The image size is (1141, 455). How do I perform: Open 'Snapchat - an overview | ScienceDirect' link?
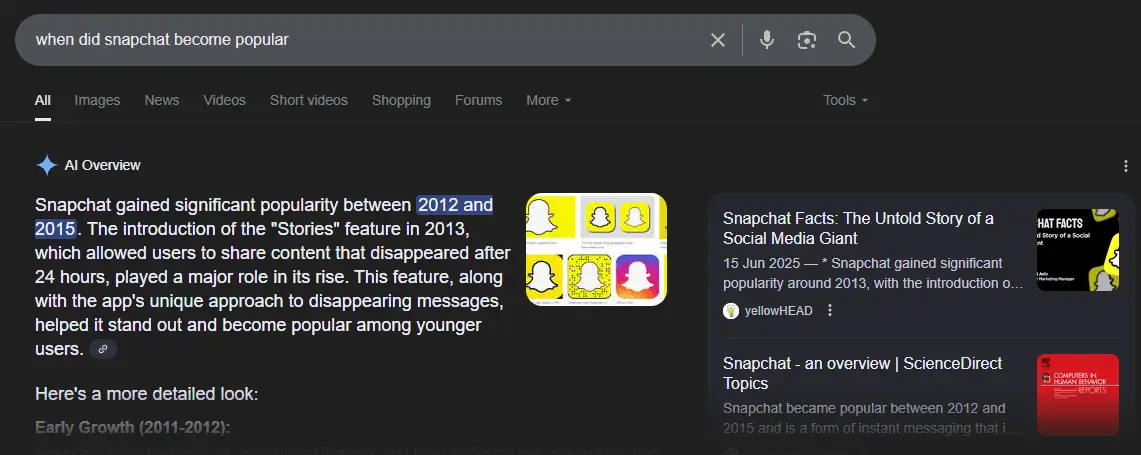862,373
